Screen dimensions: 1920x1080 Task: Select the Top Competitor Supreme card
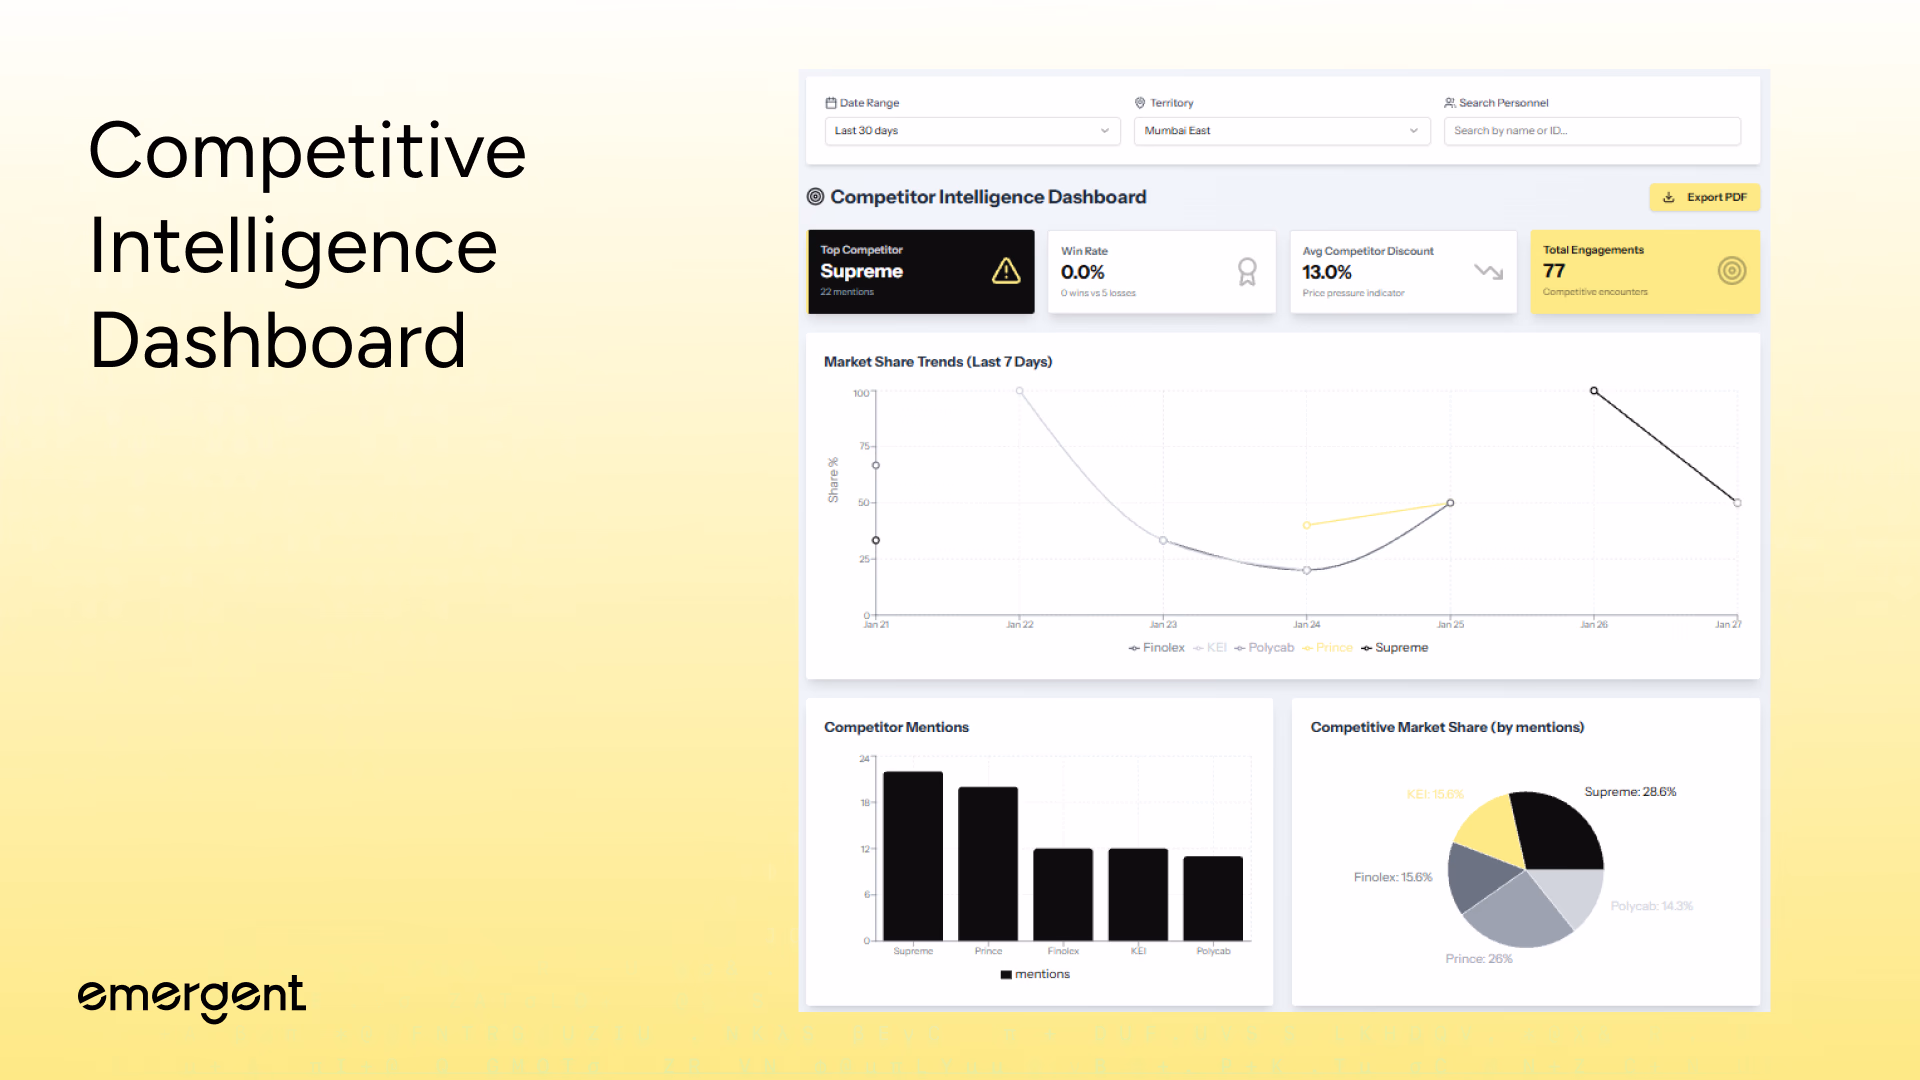point(921,272)
